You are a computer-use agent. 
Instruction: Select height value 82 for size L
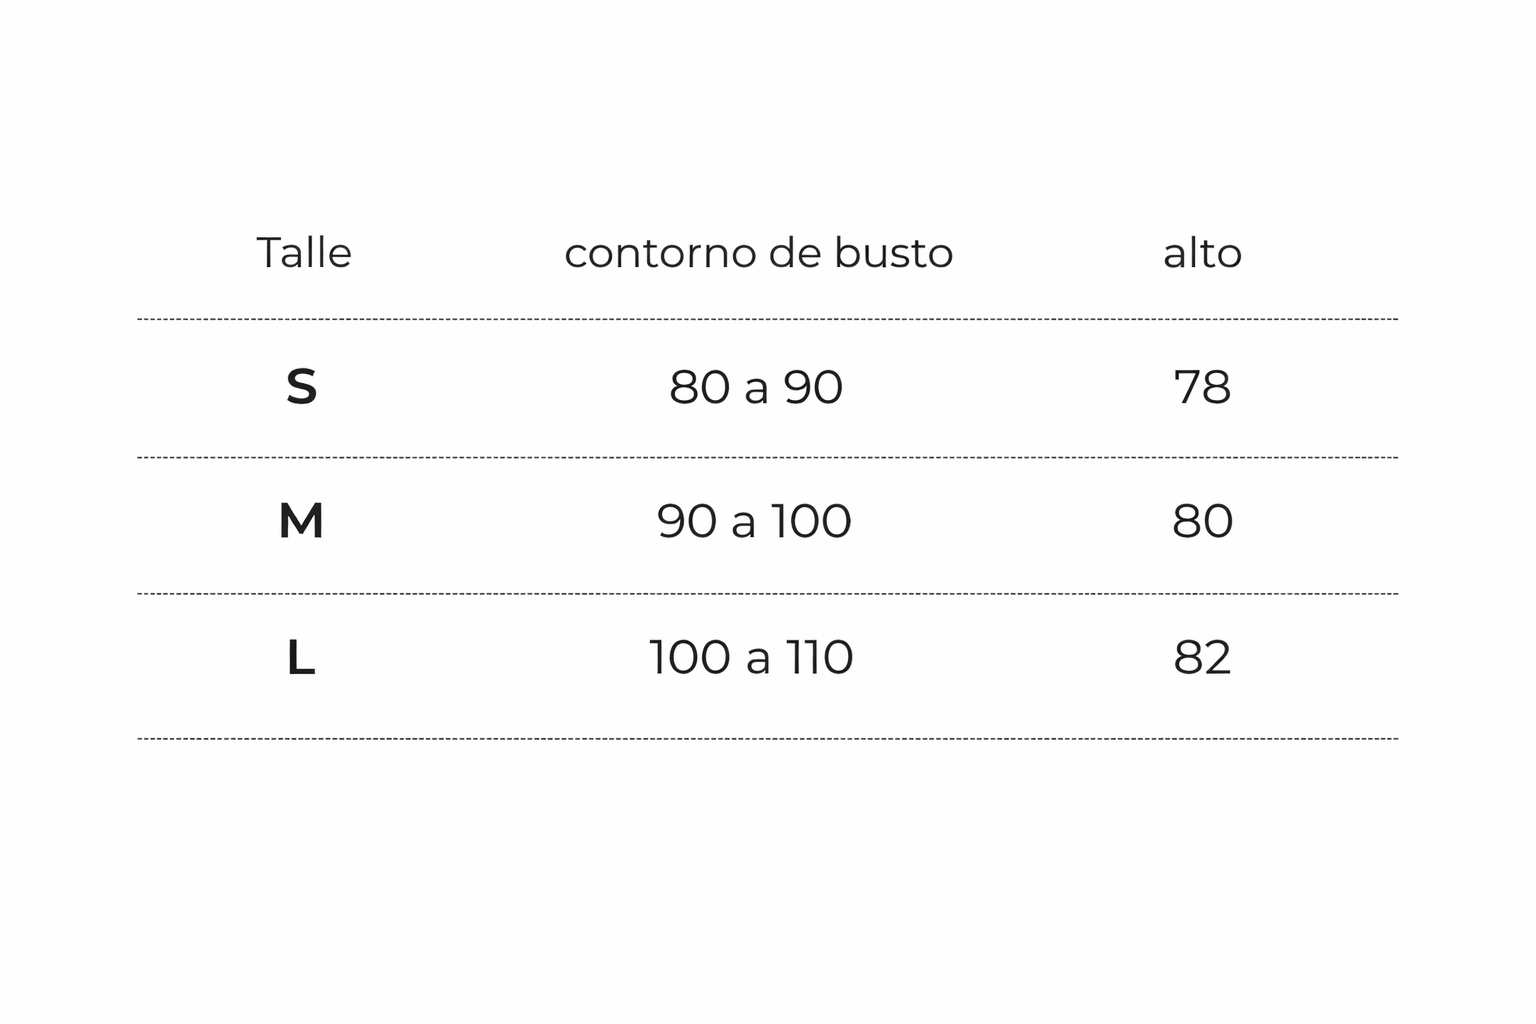click(1202, 658)
